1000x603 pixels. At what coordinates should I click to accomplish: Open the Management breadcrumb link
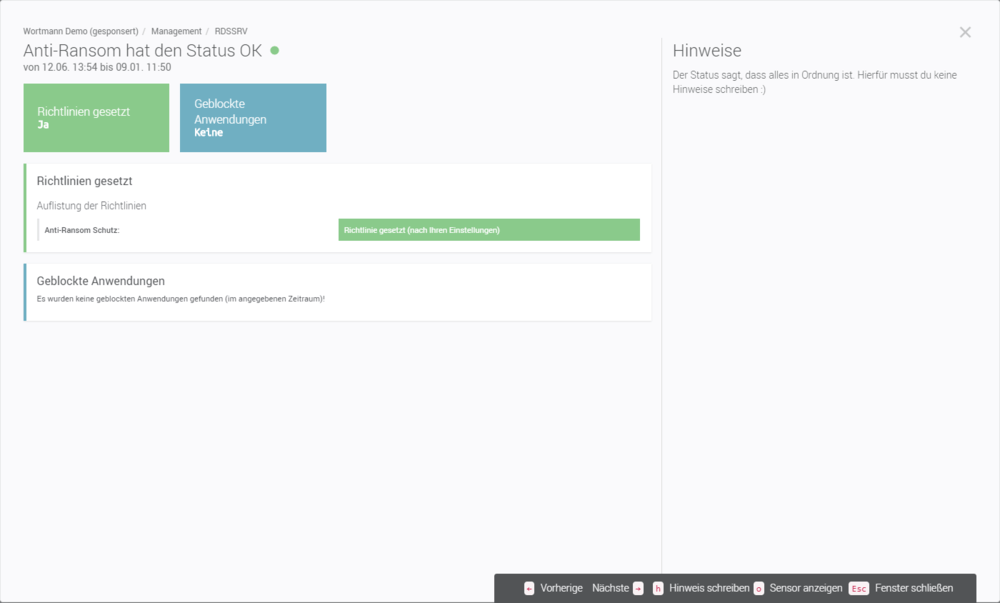coord(176,31)
